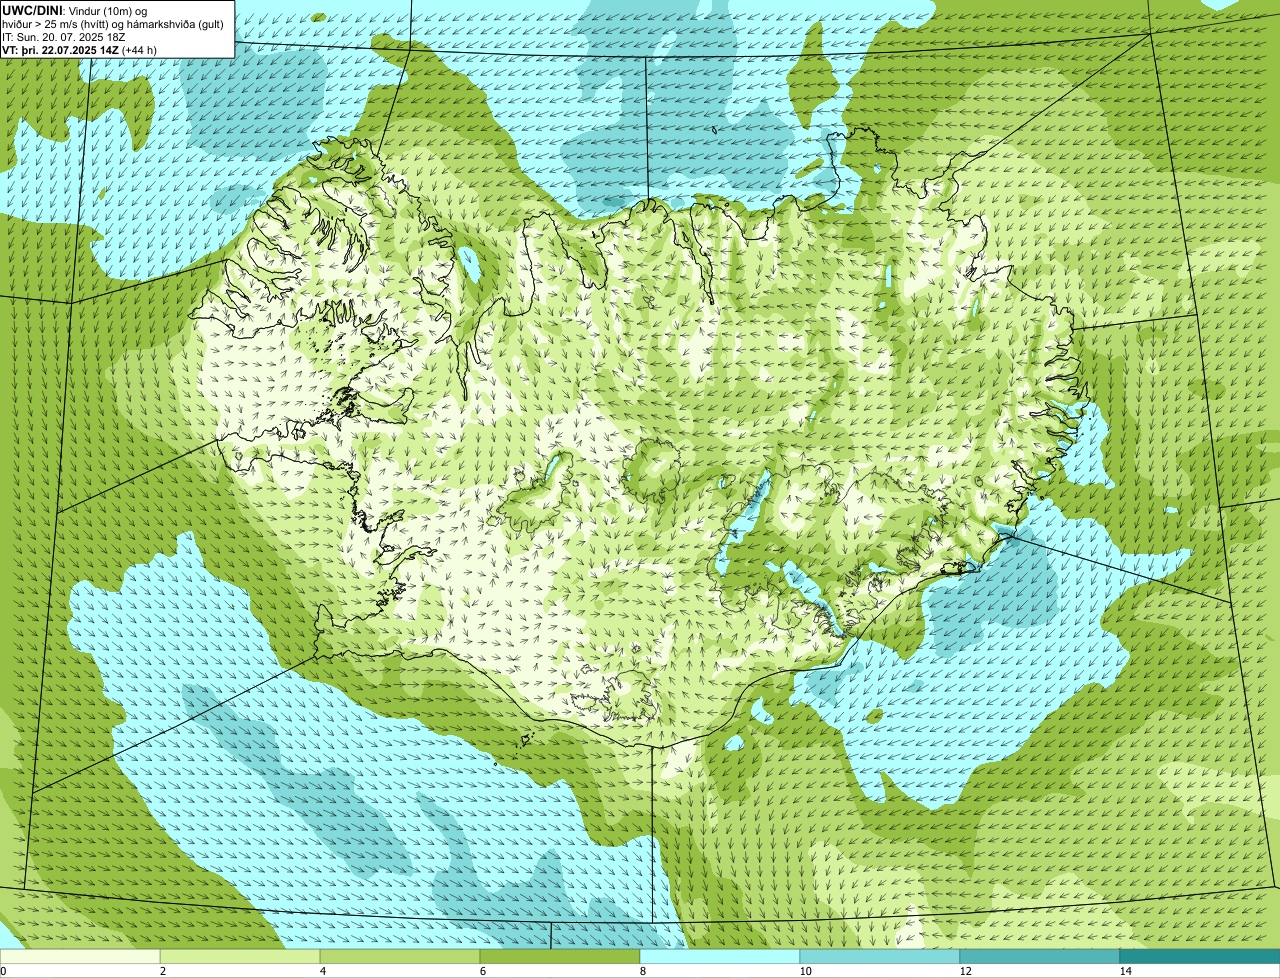
Task: Click the '6' label on the colour scale
Action: tap(483, 971)
